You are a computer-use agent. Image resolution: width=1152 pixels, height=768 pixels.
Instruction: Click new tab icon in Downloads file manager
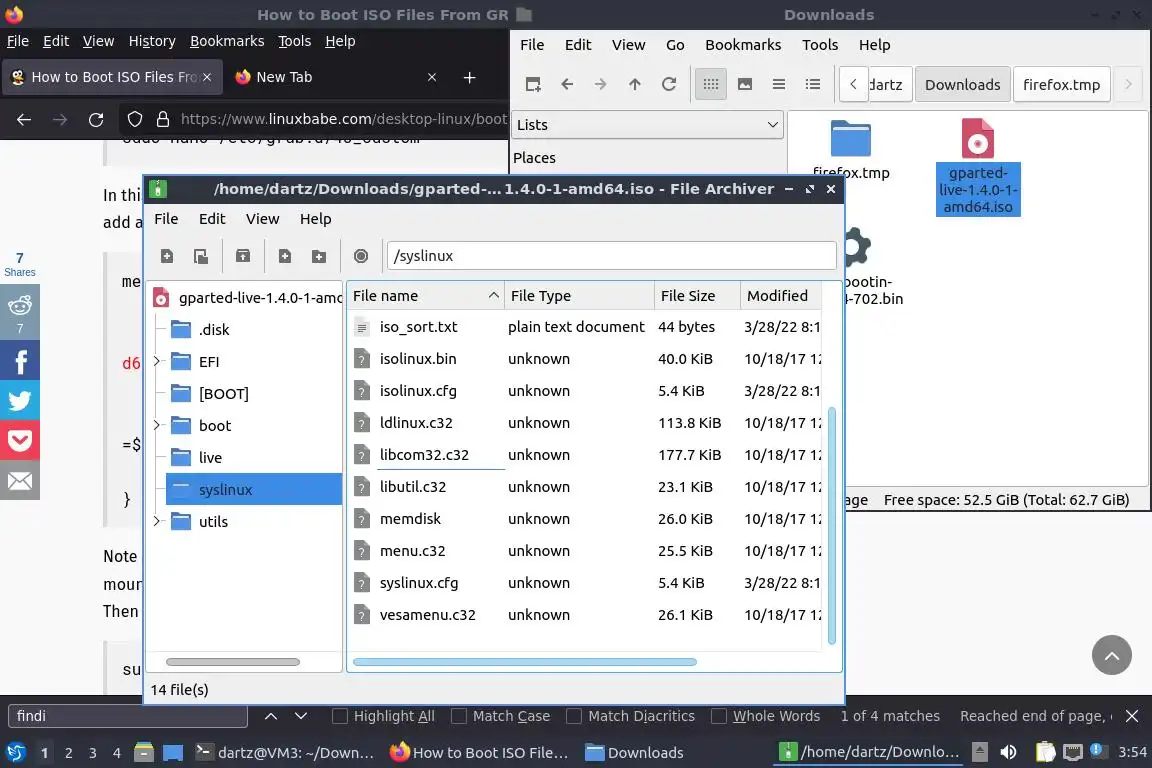click(533, 84)
